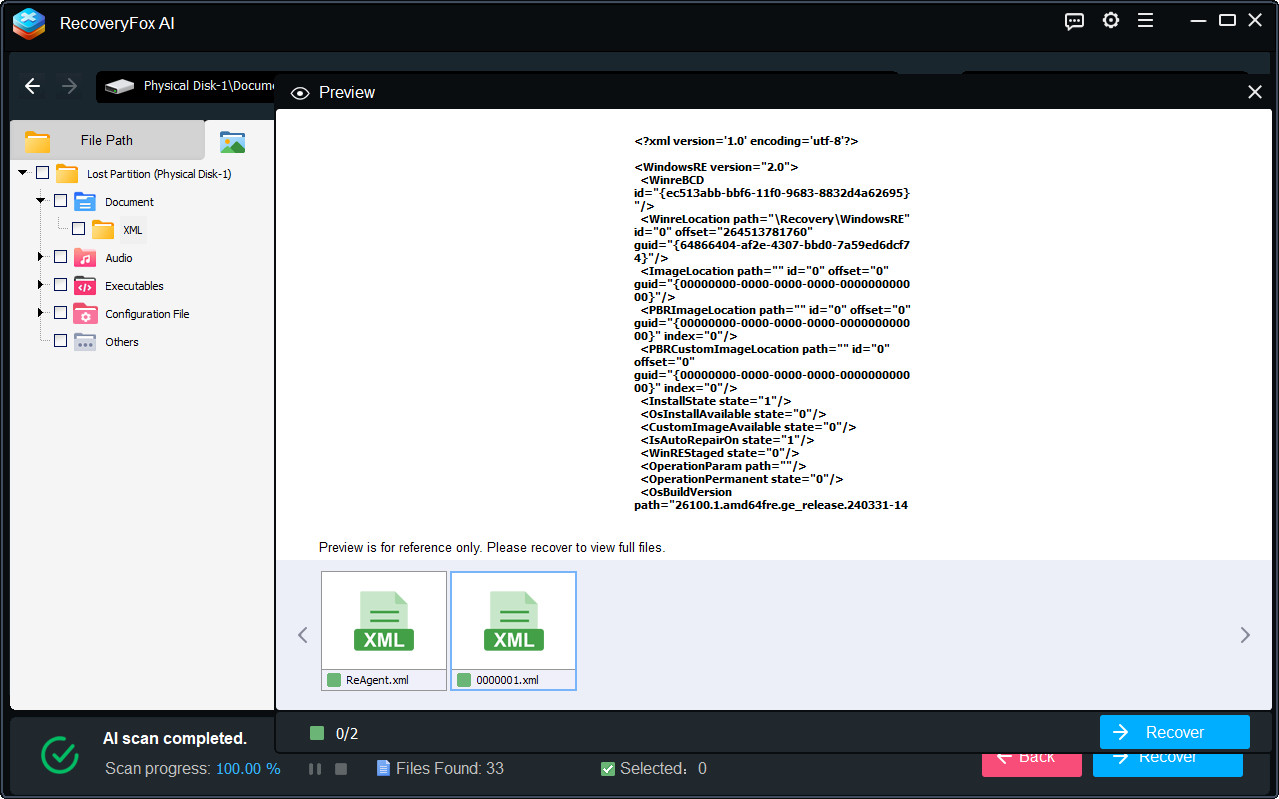
Task: Collapse the Document folder node
Action: tap(41, 201)
